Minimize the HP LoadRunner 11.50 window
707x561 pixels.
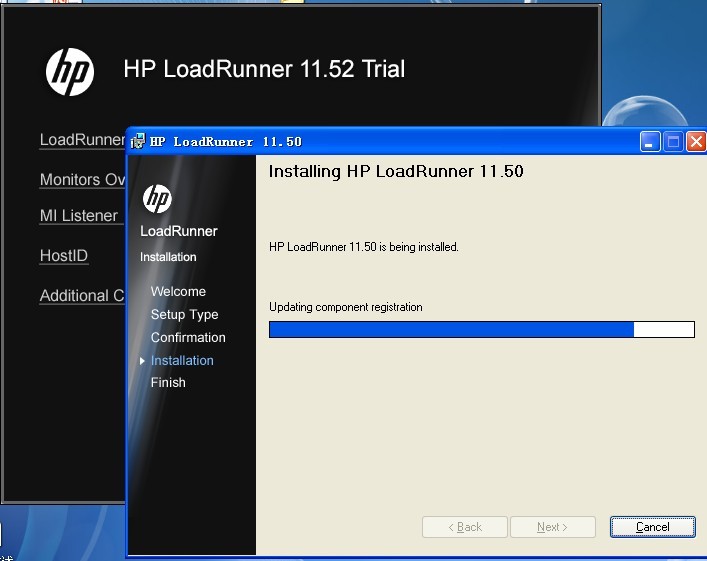point(650,142)
